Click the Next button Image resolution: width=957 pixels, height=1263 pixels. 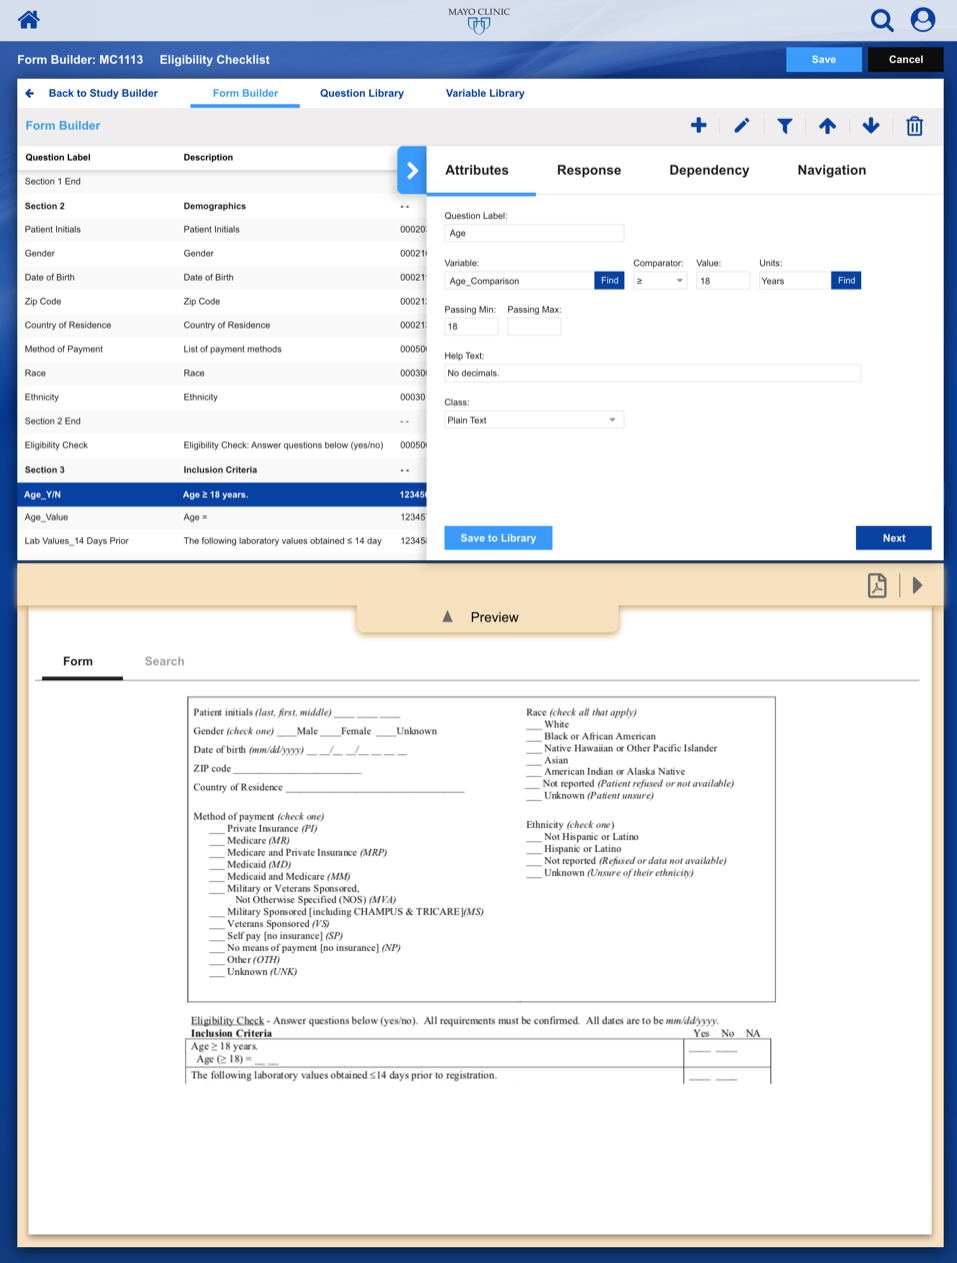pyautogui.click(x=894, y=538)
